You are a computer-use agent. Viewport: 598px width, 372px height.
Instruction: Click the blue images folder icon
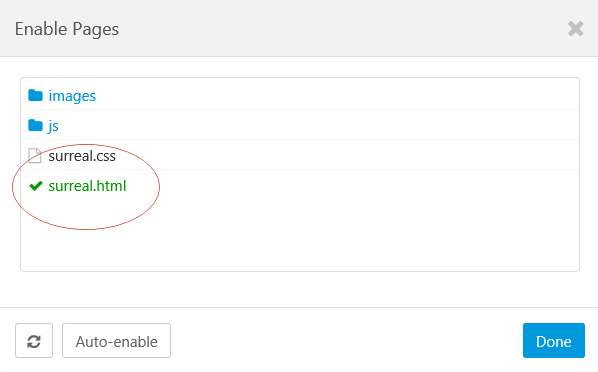click(35, 95)
